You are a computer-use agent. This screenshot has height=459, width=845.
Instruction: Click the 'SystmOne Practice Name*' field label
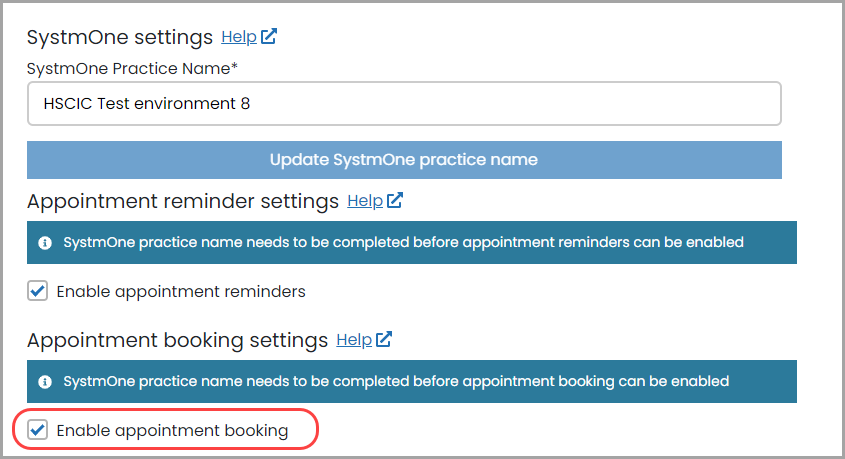pos(132,68)
